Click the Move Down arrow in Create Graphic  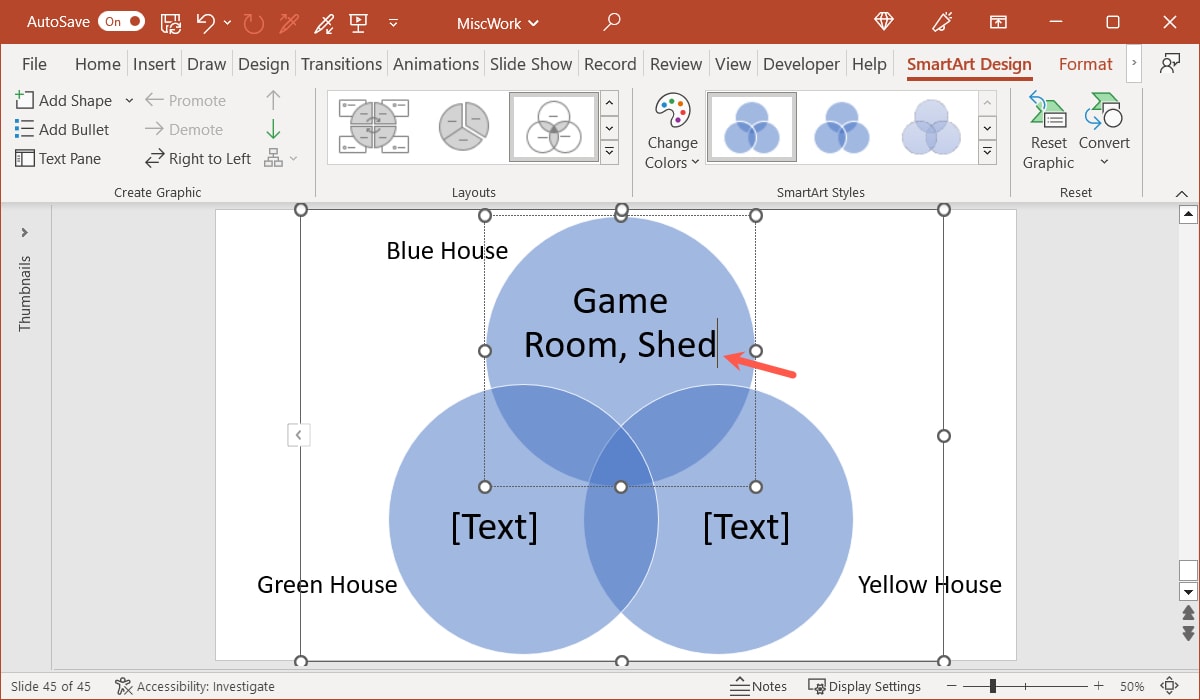tap(272, 129)
